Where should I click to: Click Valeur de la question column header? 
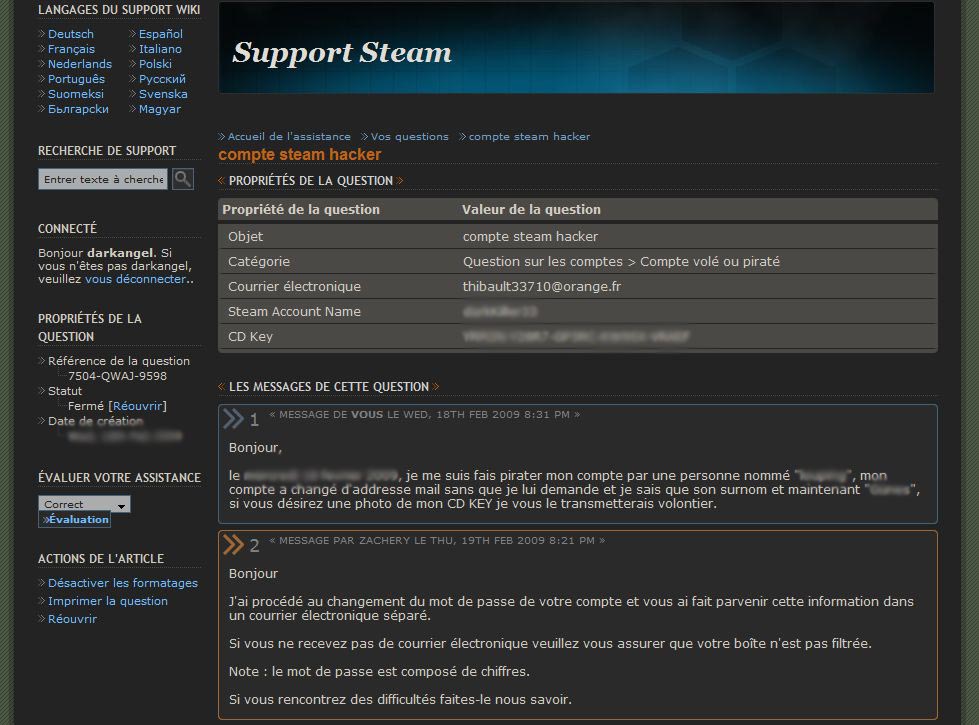pos(531,209)
